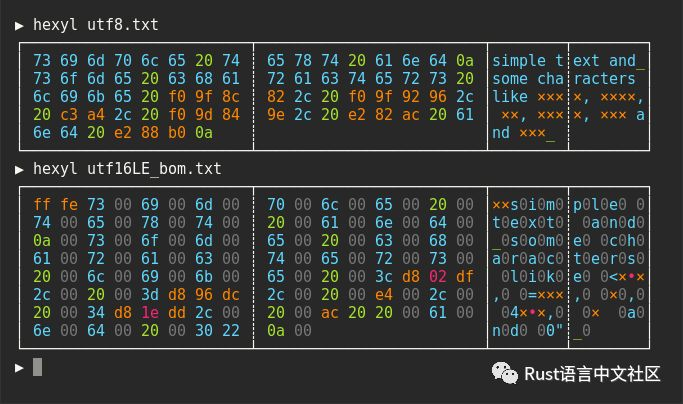Select 'ext and_' in the utf8 character panel
The image size is (683, 404).
[609, 61]
